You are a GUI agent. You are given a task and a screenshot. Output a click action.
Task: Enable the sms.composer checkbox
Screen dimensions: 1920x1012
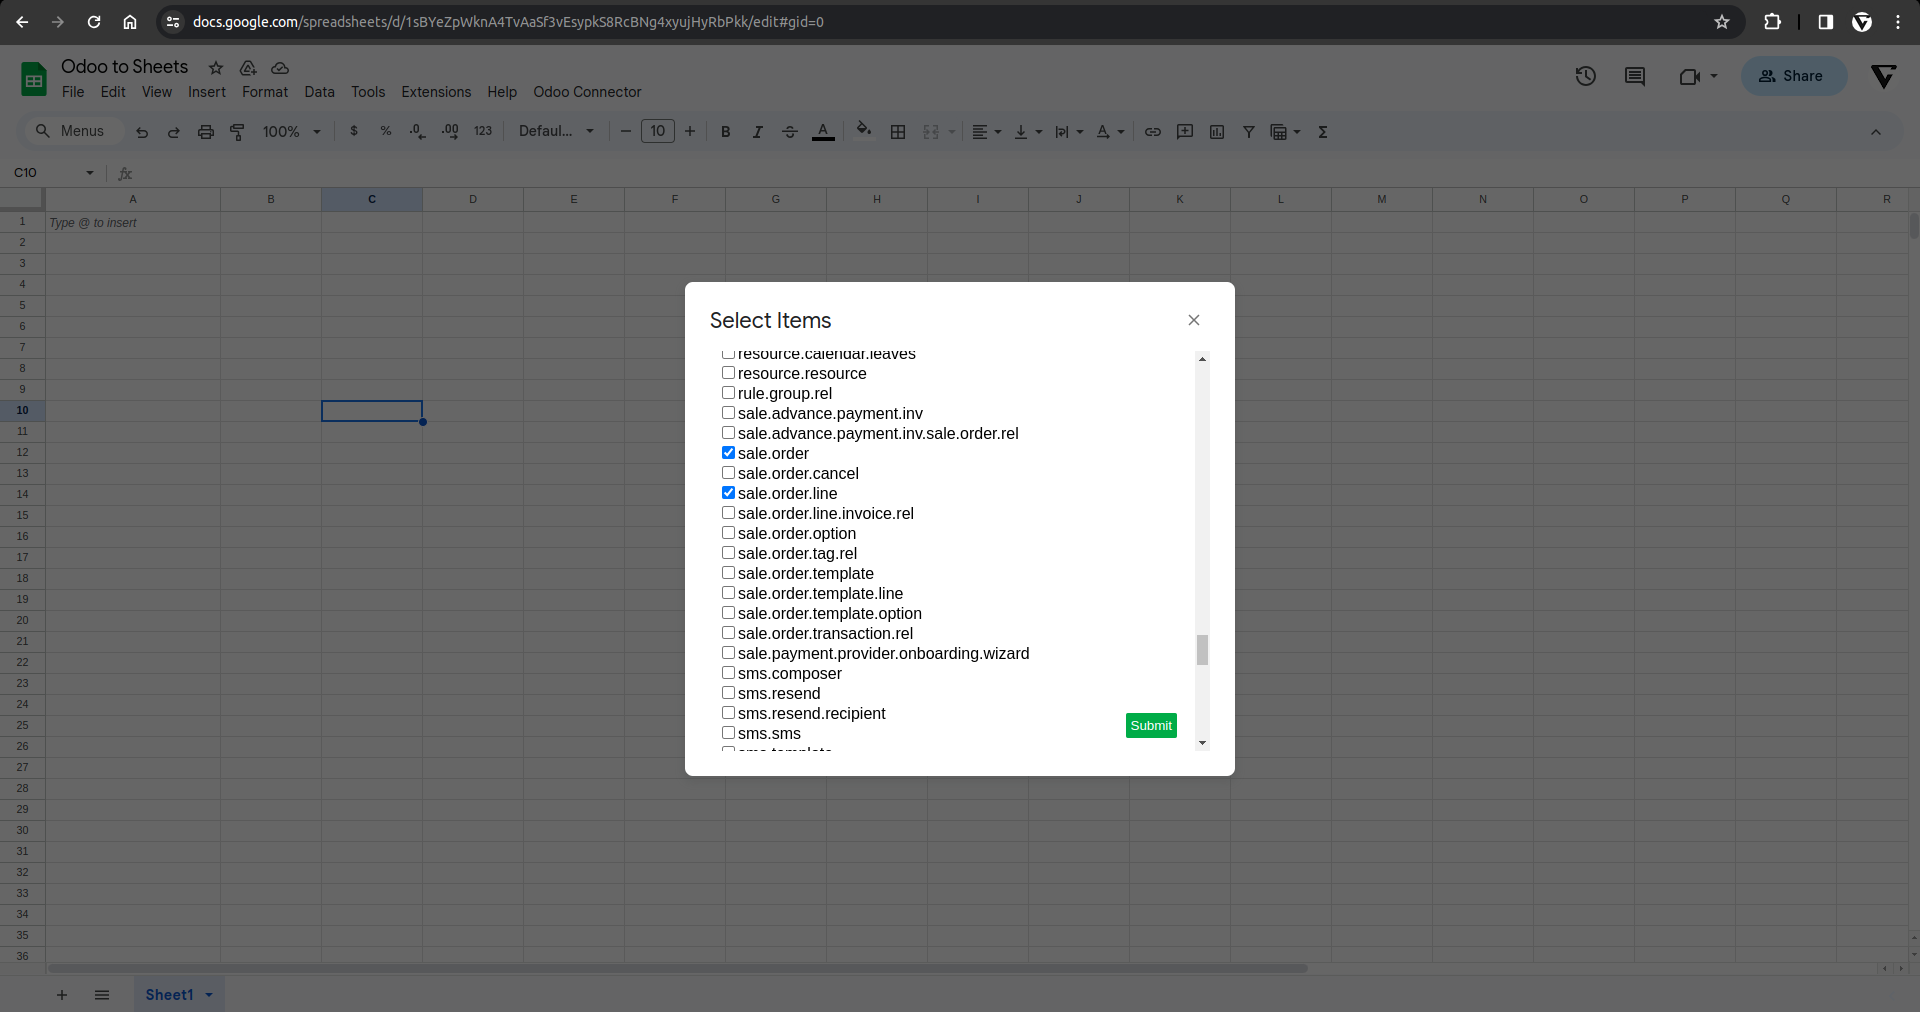tap(728, 672)
